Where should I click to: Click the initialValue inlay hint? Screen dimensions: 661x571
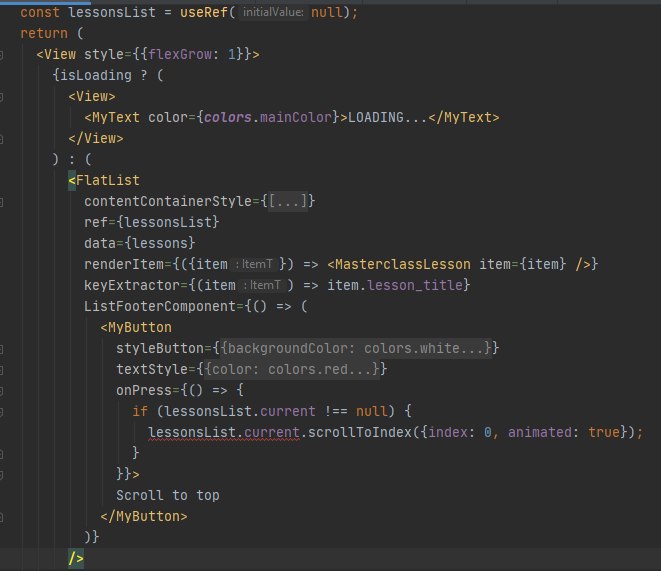pos(273,13)
